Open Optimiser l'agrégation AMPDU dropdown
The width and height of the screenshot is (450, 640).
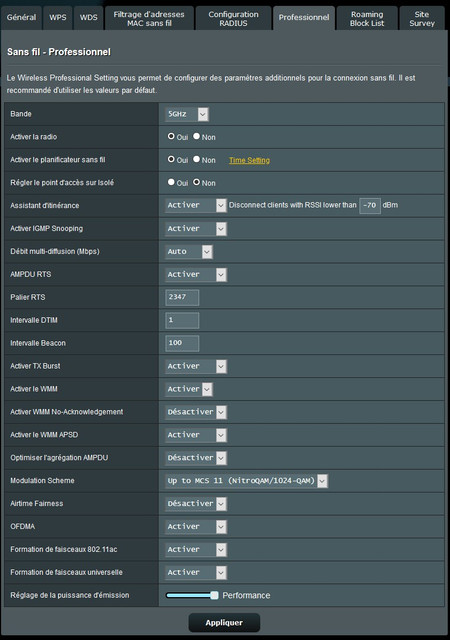pos(196,458)
